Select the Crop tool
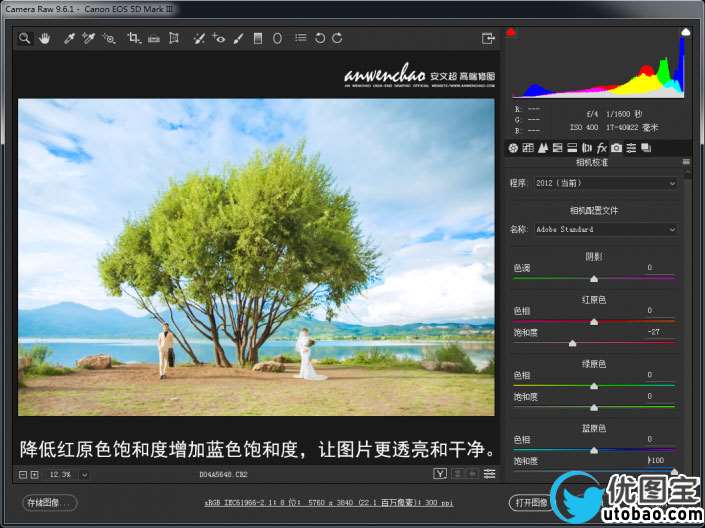Viewport: 705px width, 528px height. (x=134, y=39)
